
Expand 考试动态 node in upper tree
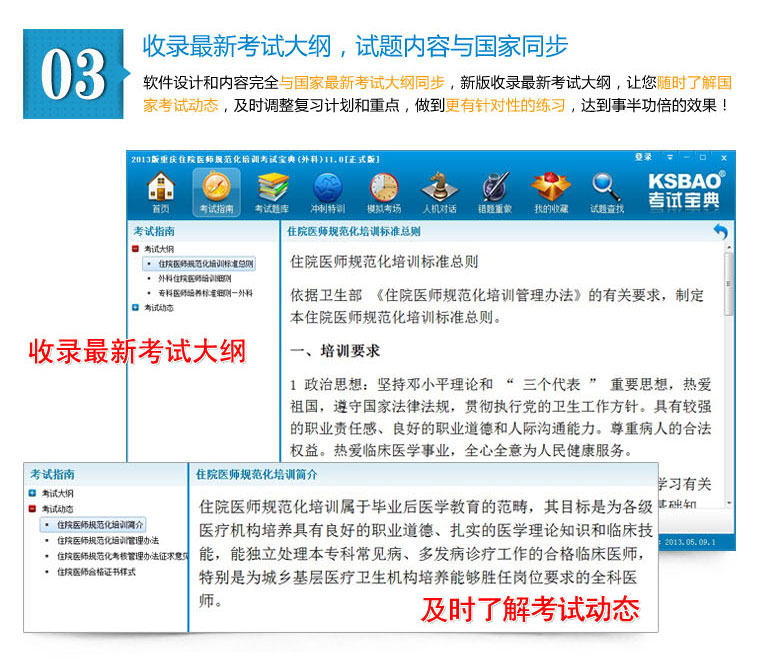[x=135, y=307]
